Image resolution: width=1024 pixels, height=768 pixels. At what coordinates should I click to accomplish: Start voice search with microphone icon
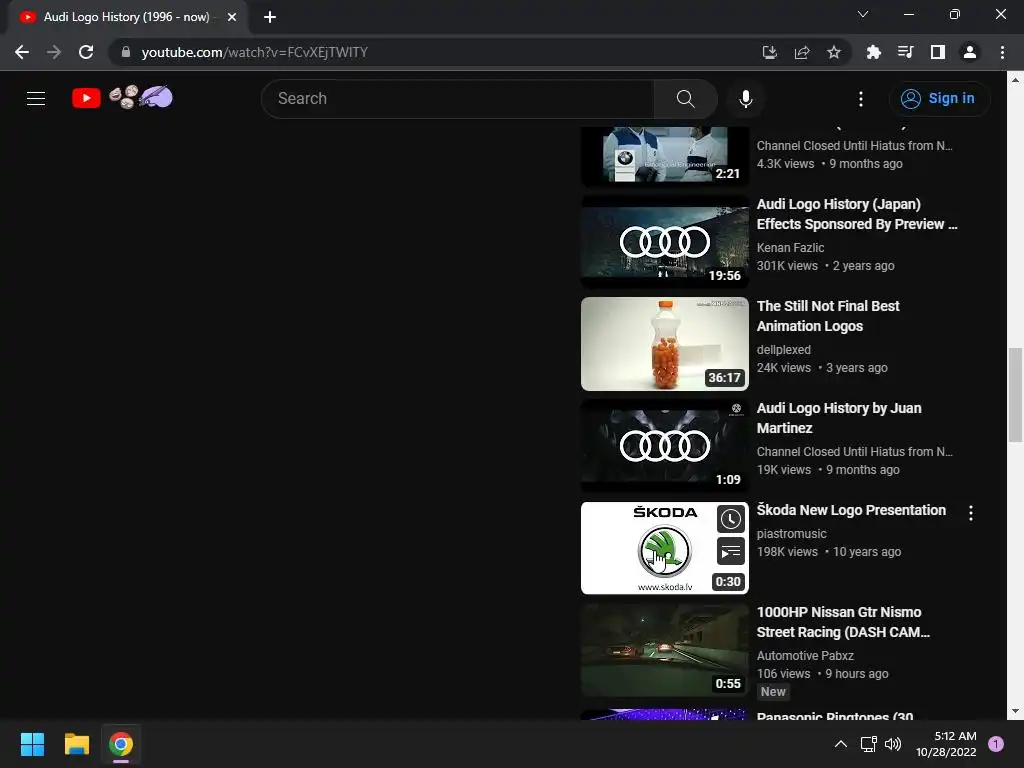tap(745, 99)
